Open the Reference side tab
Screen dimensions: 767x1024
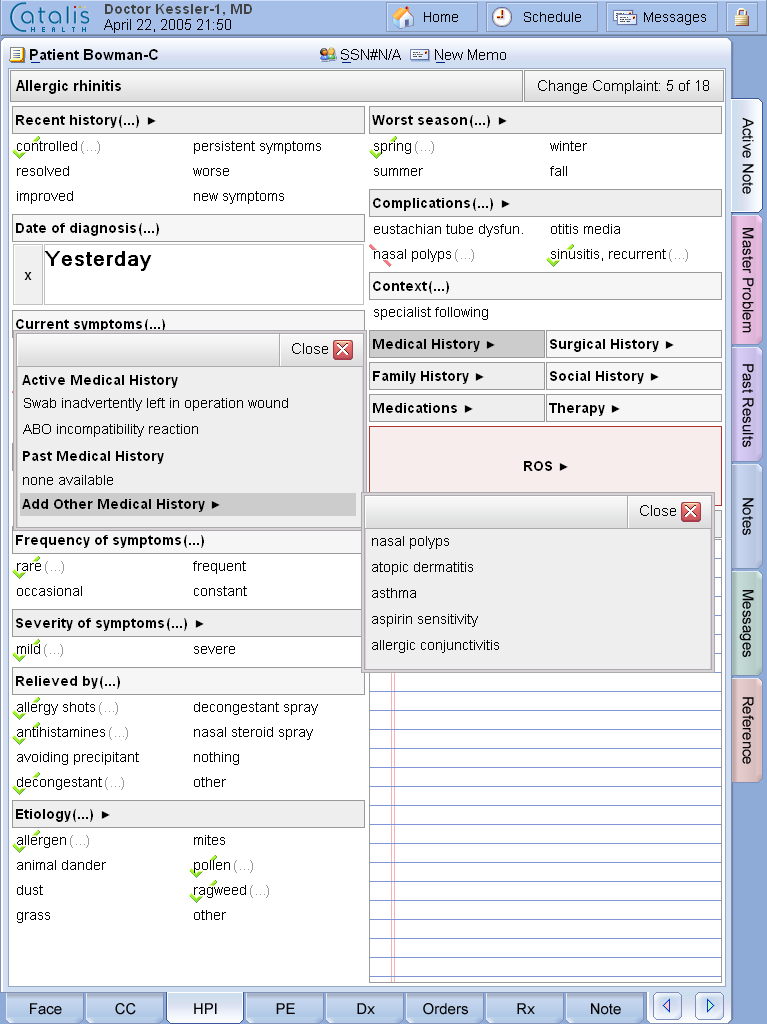pos(747,729)
